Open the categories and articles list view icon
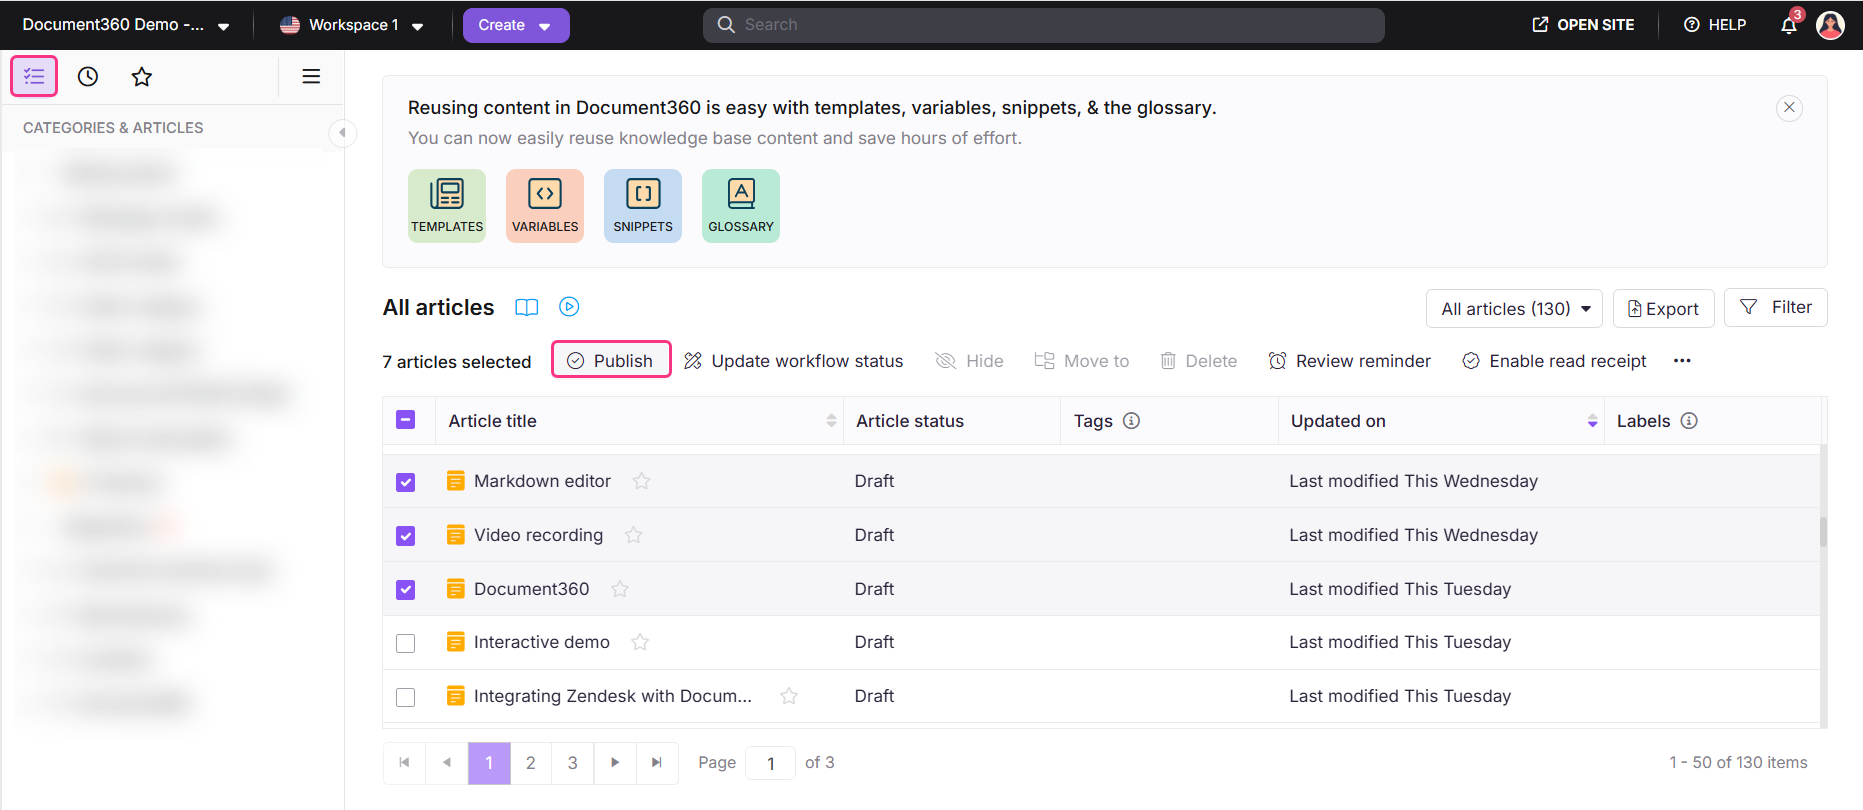This screenshot has width=1863, height=810. (34, 76)
